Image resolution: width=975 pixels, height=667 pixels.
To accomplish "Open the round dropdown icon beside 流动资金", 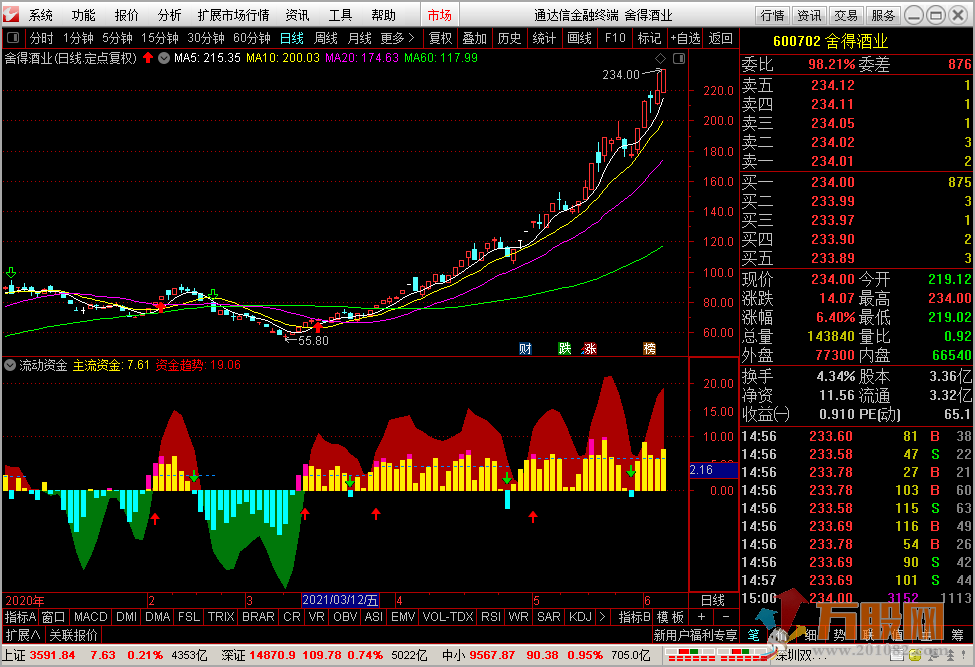I will [x=10, y=365].
